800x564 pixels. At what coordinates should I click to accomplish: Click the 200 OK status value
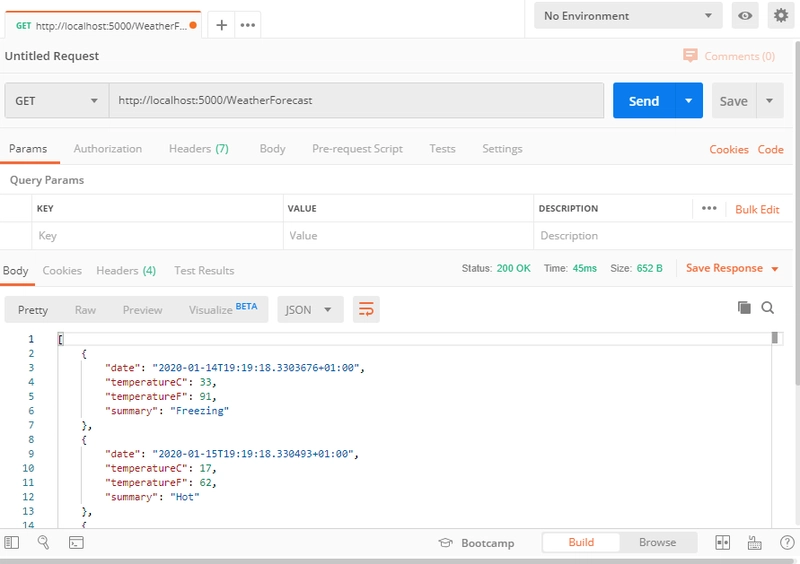(513, 268)
